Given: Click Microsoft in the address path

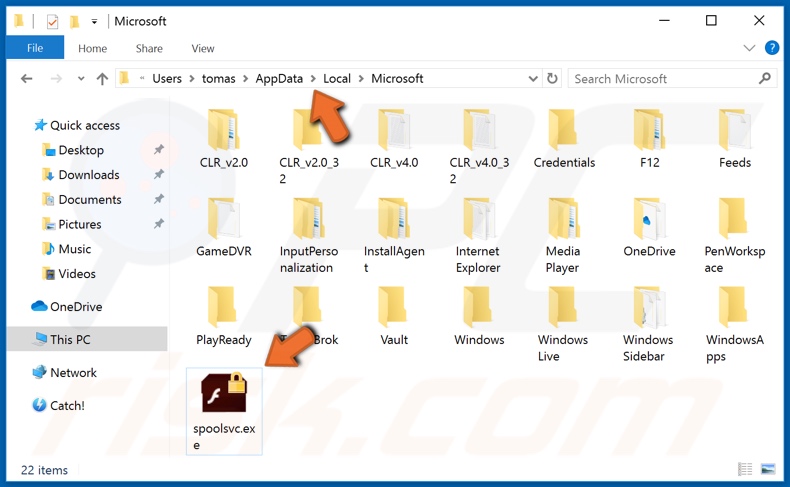Looking at the screenshot, I should (397, 79).
